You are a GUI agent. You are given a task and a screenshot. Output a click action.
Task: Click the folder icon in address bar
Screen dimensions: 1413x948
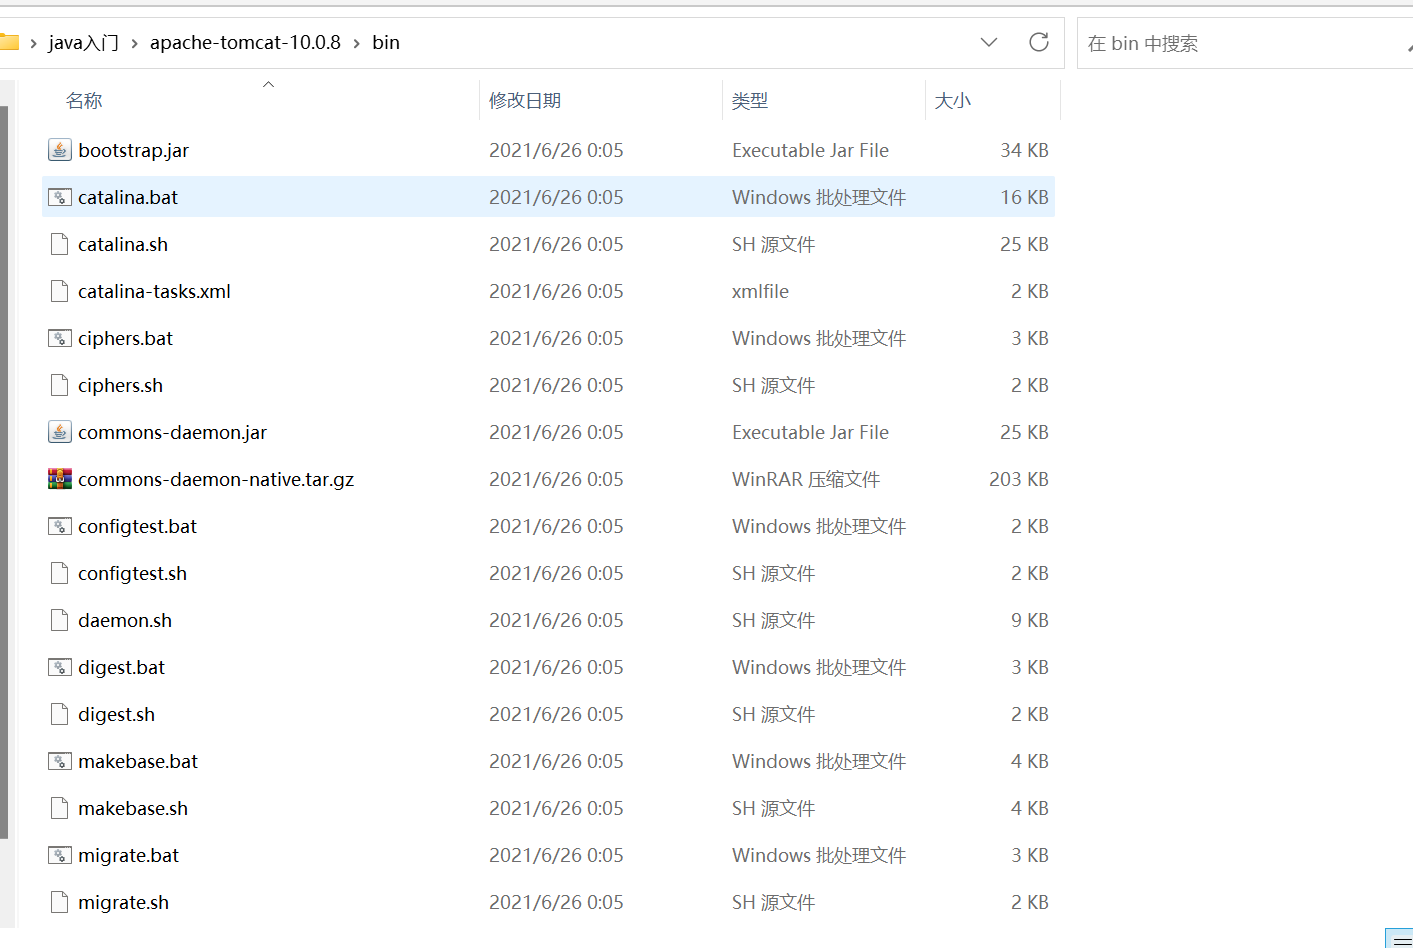9,42
